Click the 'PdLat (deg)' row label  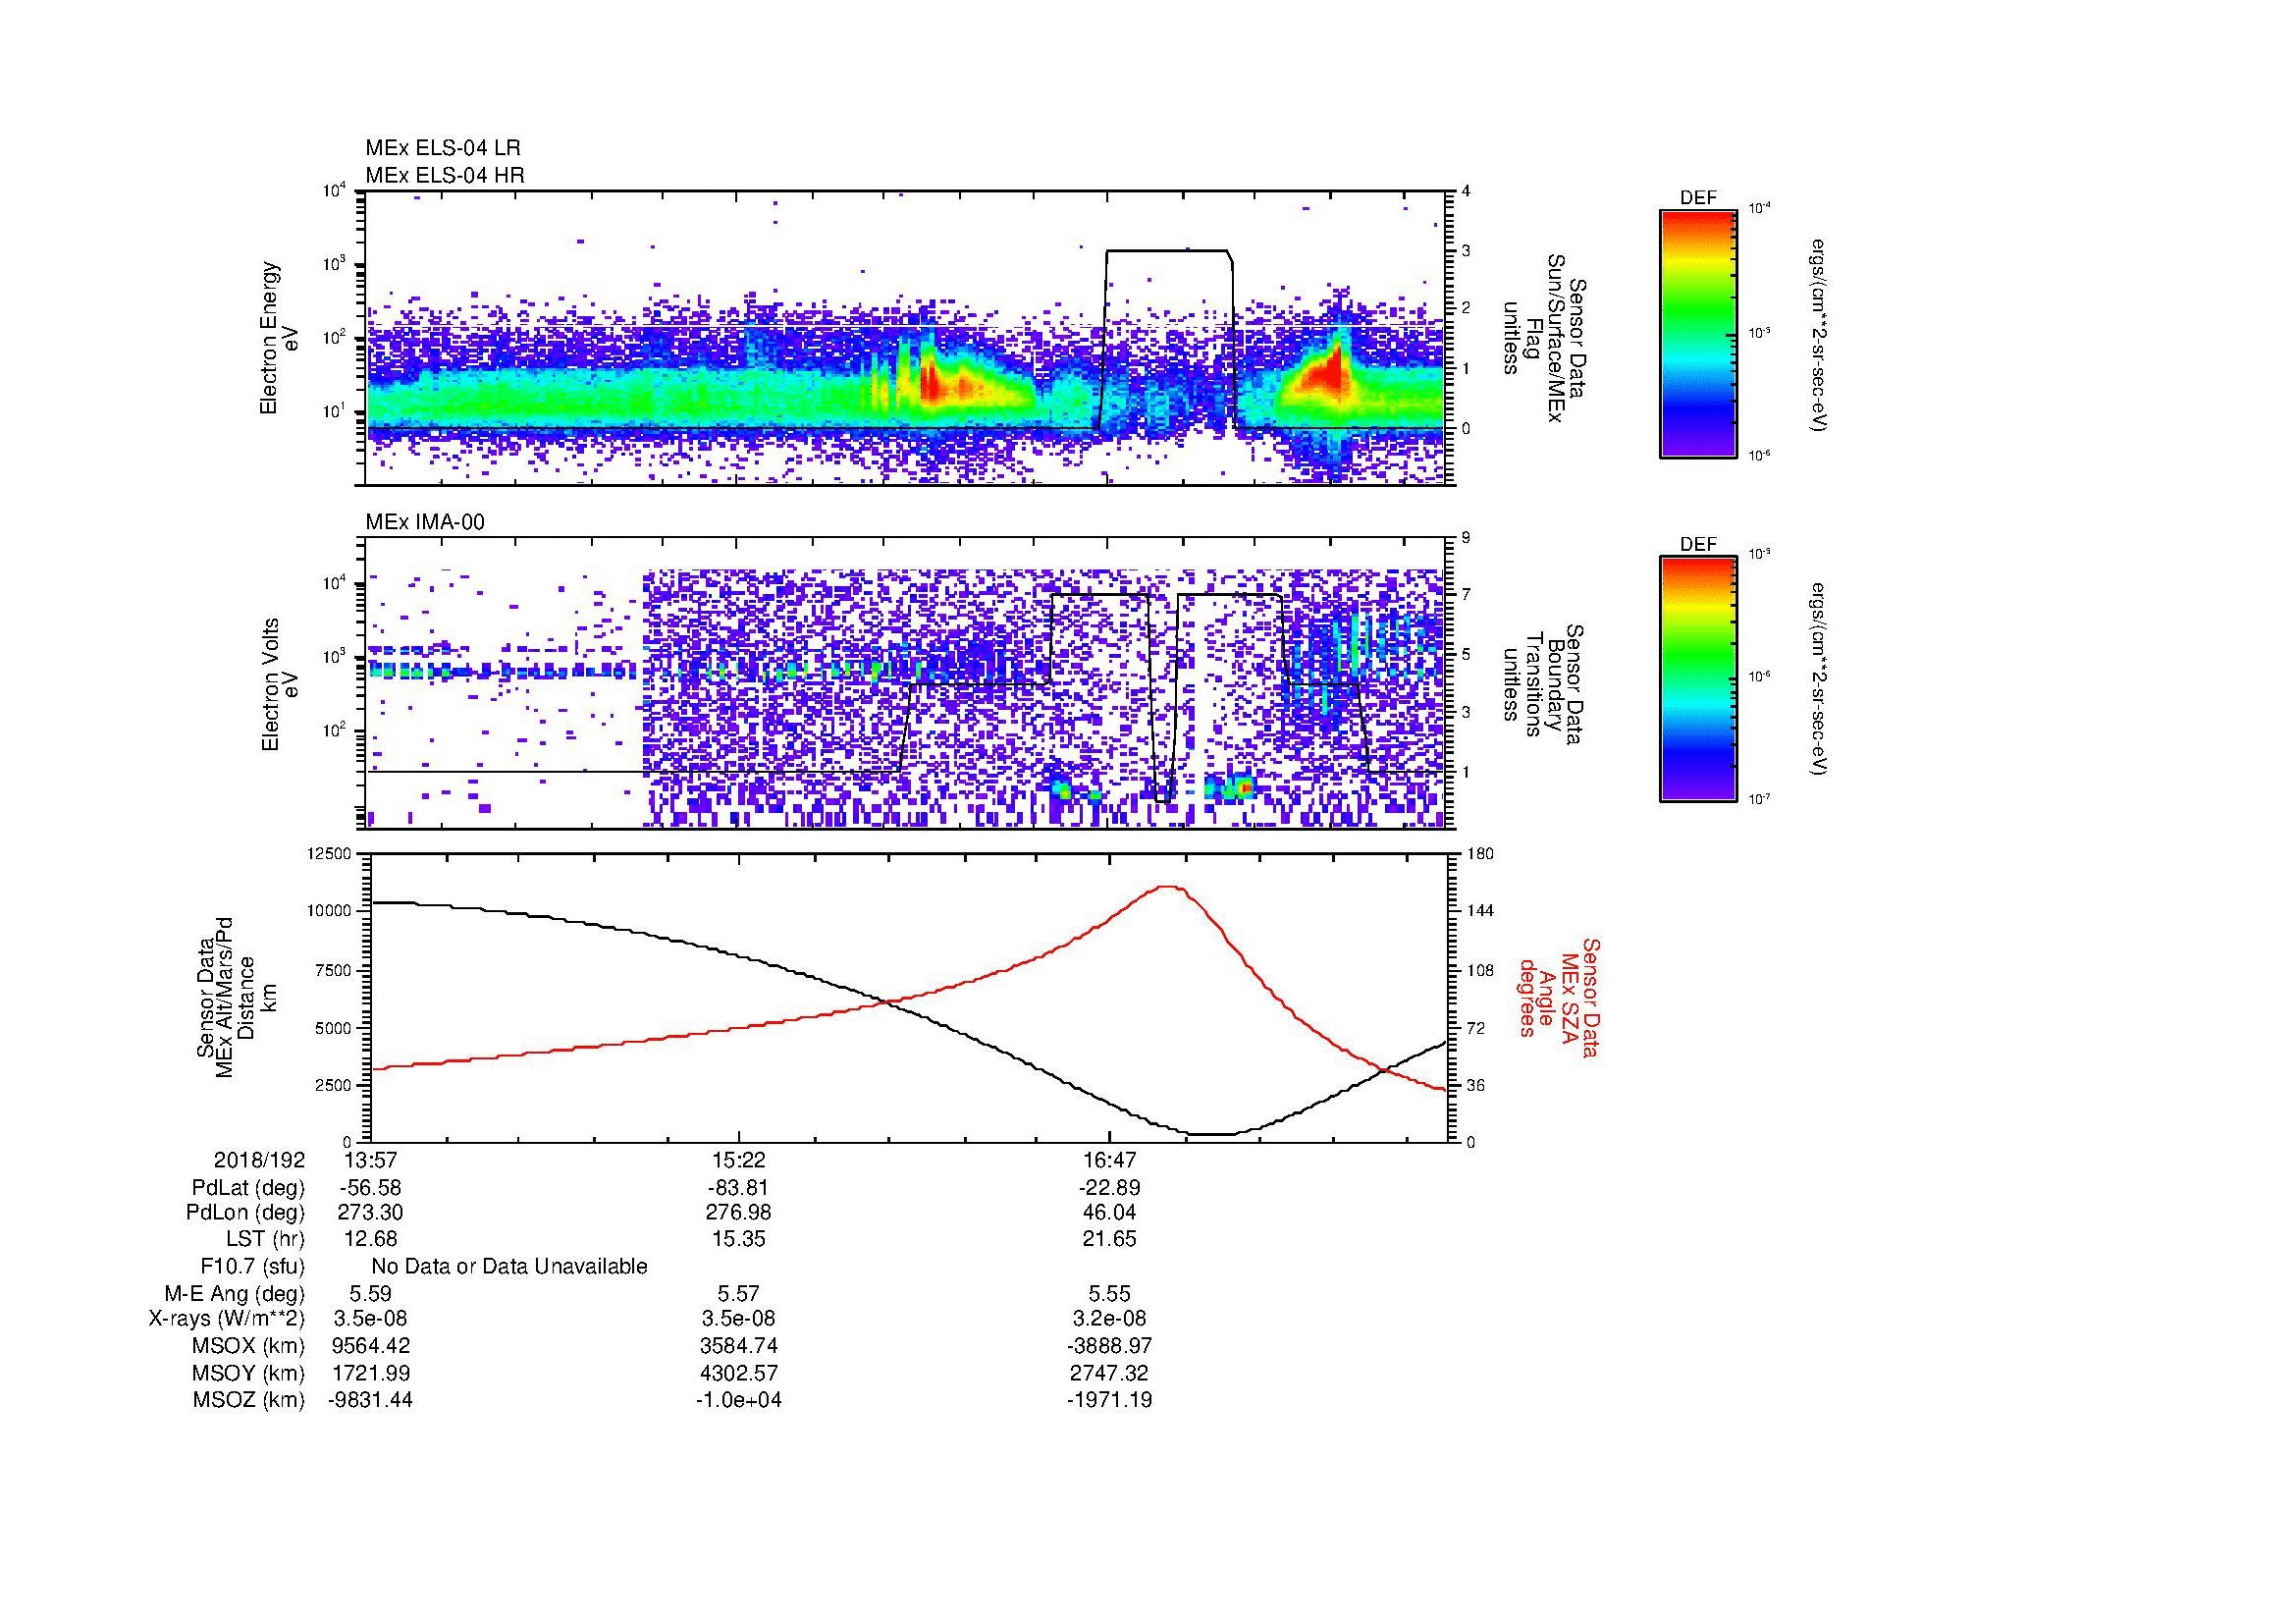pyautogui.click(x=248, y=1188)
